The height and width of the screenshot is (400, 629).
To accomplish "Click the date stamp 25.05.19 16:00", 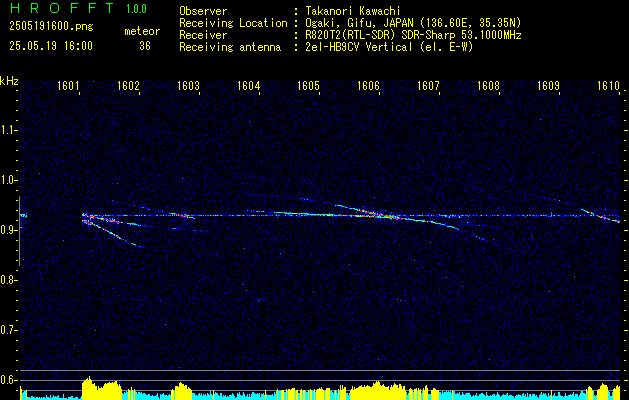I will [51, 46].
